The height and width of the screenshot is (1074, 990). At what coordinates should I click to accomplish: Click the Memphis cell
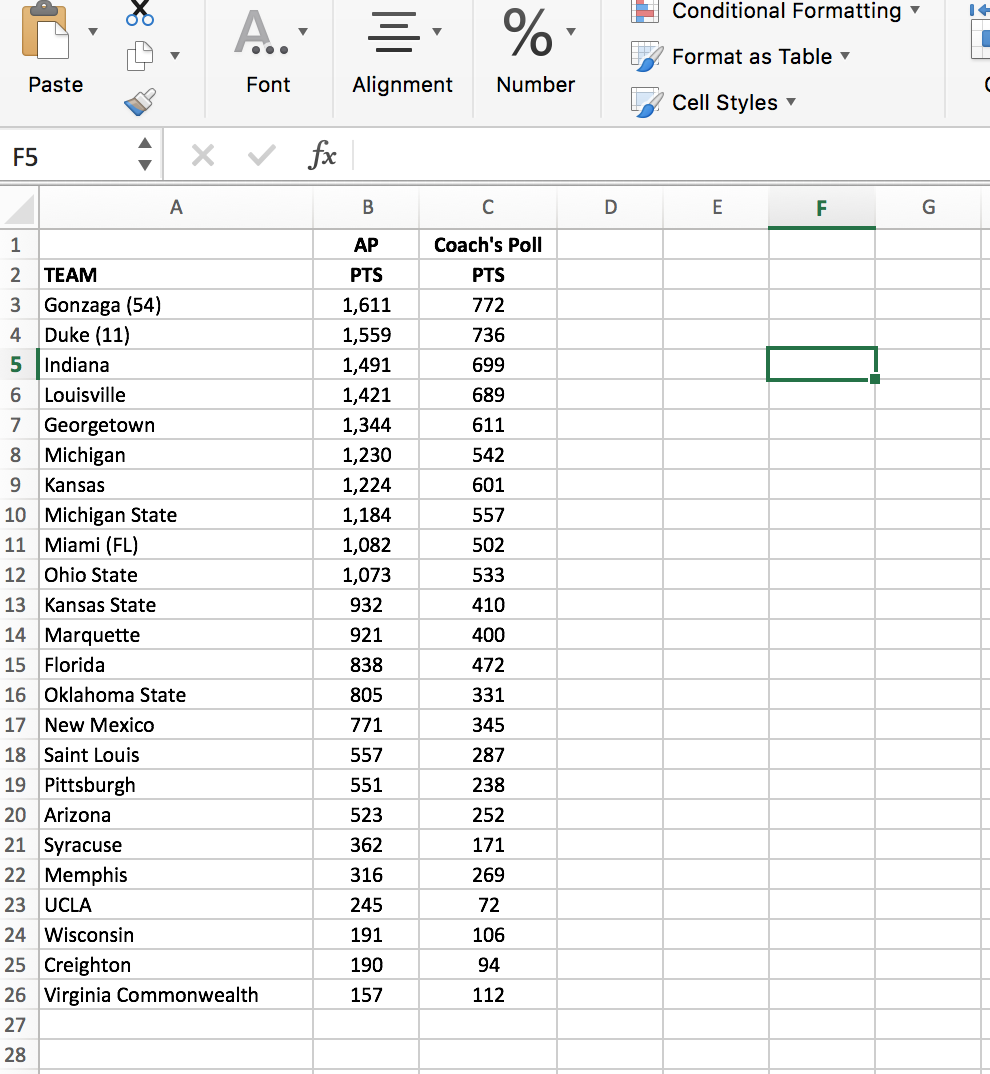tap(176, 875)
